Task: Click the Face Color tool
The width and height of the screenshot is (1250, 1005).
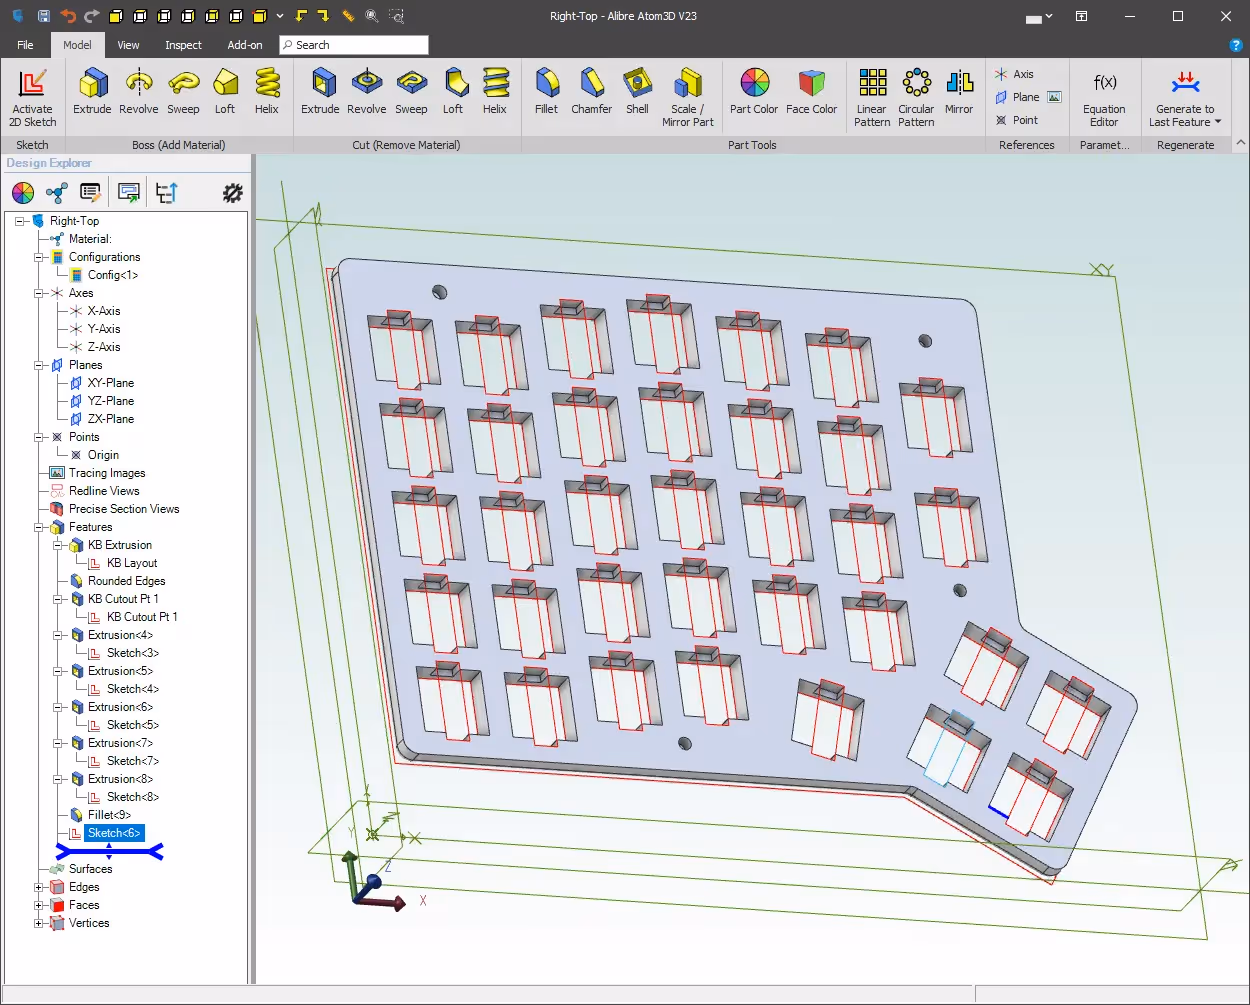Action: 811,93
